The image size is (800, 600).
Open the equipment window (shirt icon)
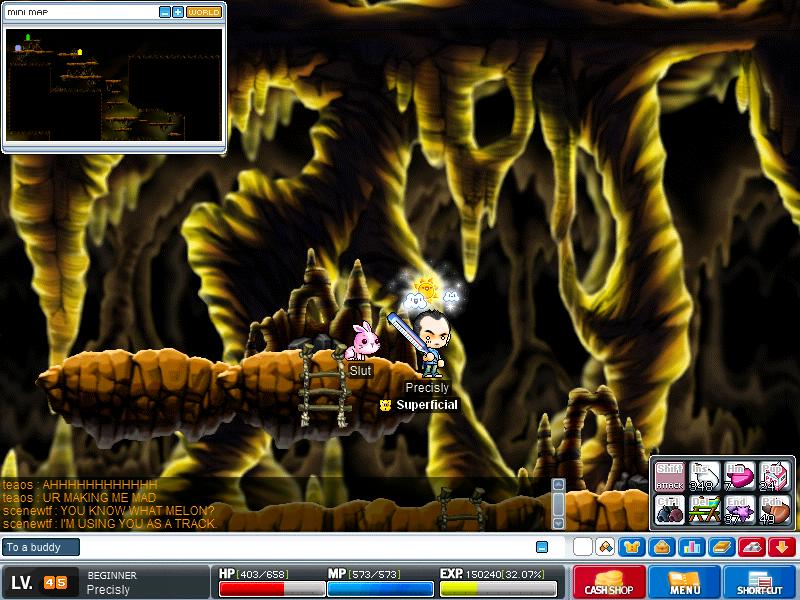point(632,547)
